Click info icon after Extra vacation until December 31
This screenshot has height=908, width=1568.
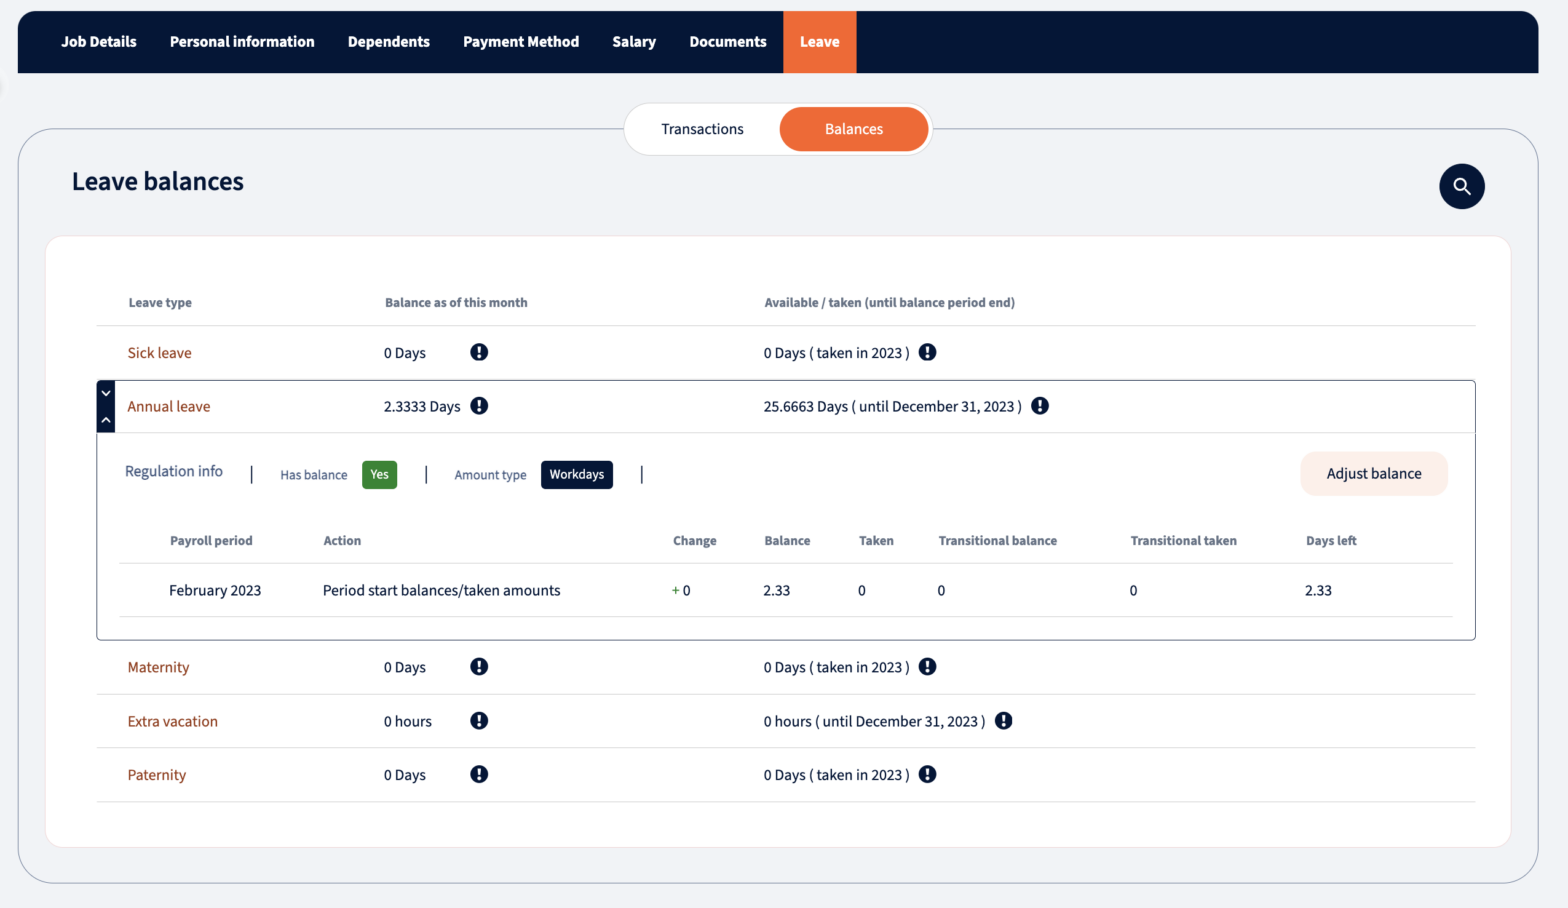click(x=1003, y=721)
